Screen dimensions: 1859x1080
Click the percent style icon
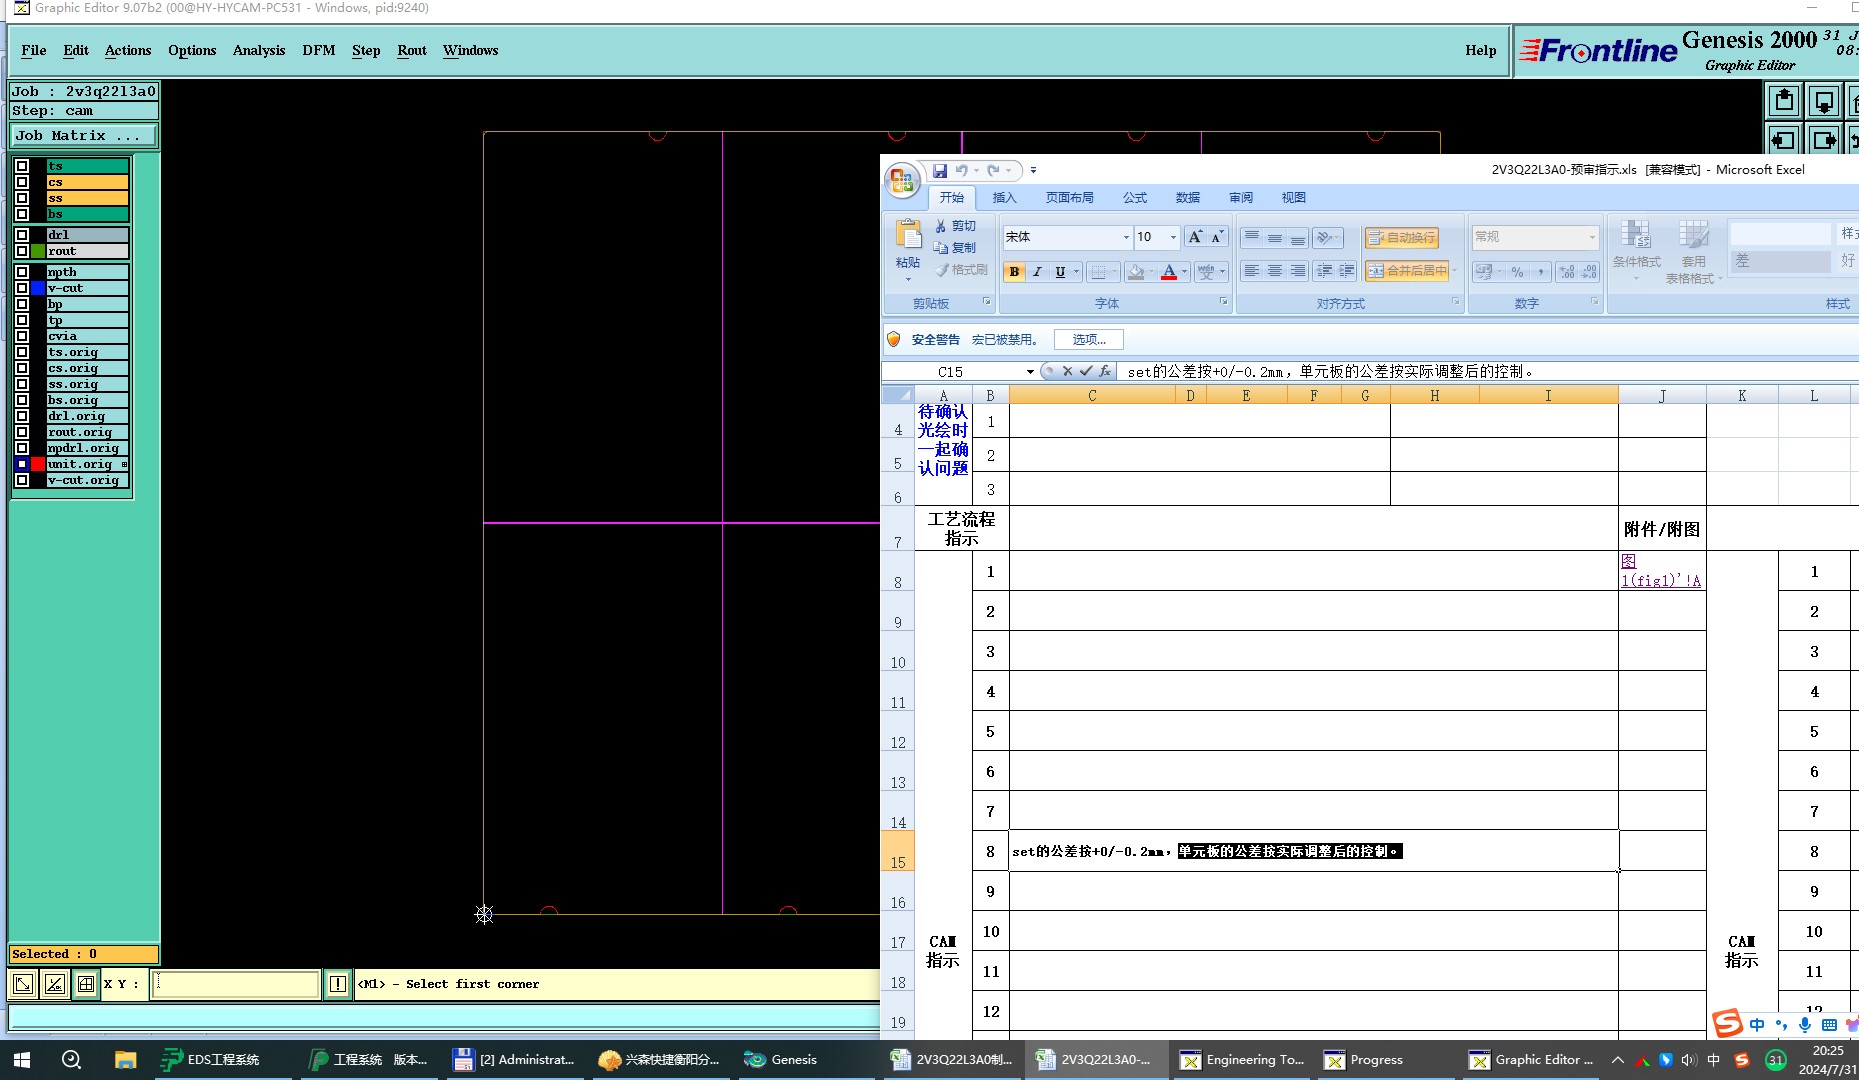[x=1517, y=272]
